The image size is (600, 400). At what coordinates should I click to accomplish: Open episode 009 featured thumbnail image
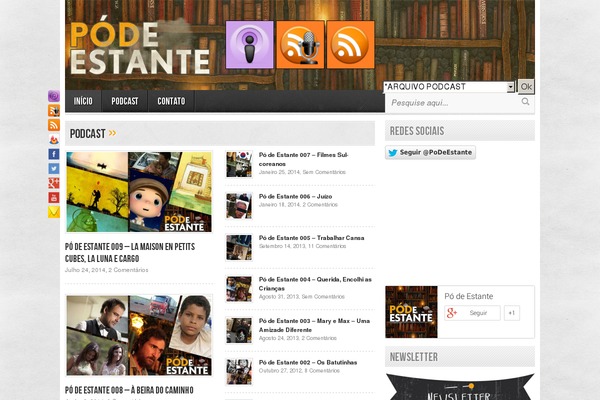click(x=139, y=192)
